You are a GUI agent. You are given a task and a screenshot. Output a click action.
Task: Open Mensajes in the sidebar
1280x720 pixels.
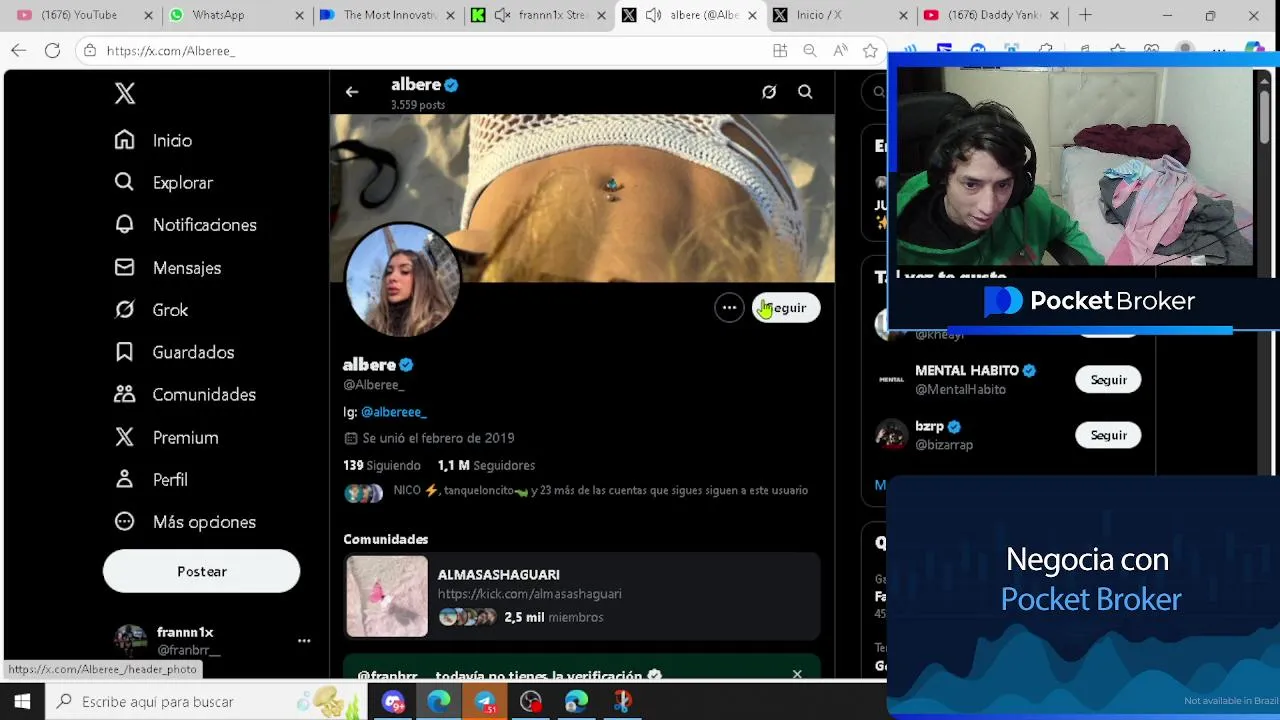(x=167, y=268)
